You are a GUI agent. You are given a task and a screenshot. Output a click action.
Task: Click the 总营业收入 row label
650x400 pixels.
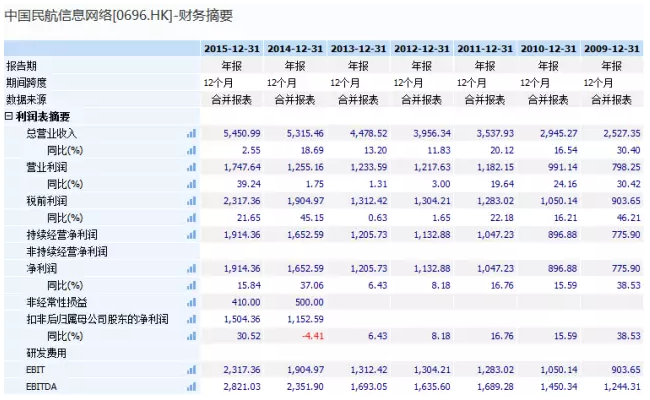click(51, 133)
